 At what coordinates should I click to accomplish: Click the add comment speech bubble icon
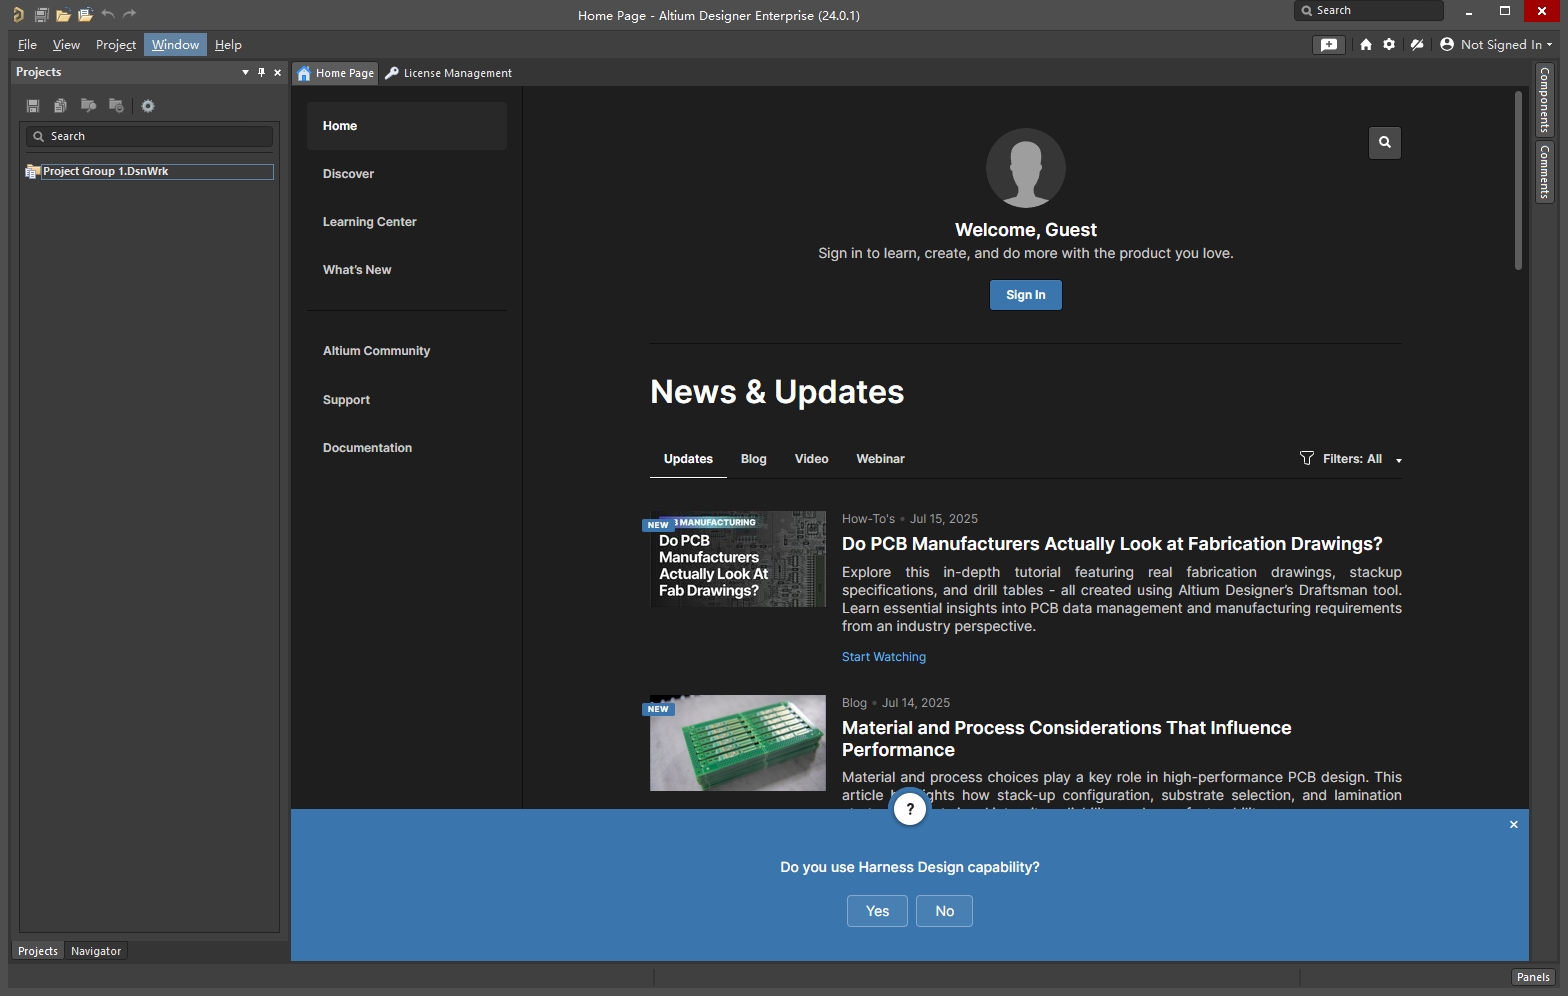click(1329, 45)
